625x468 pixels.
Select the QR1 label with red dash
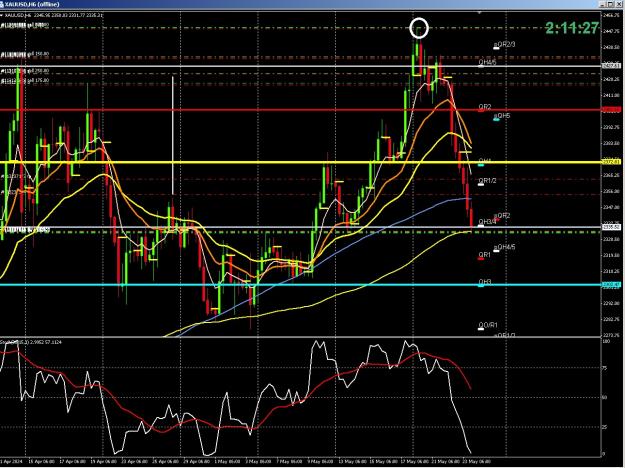[x=484, y=255]
